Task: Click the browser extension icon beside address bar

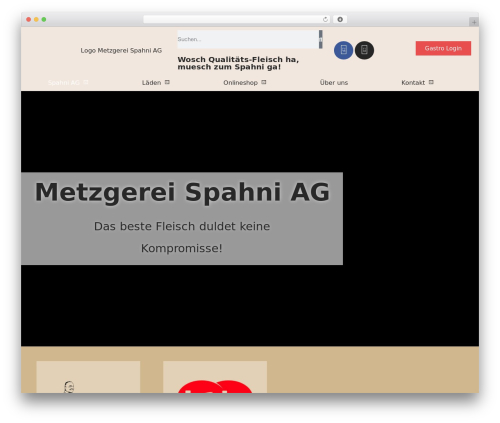Action: tap(340, 19)
